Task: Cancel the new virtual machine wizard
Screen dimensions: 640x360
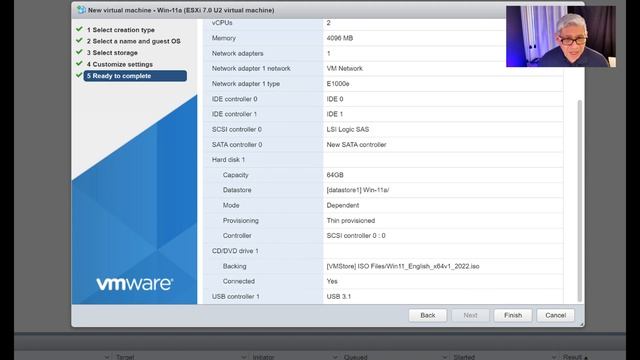Action: 556,315
